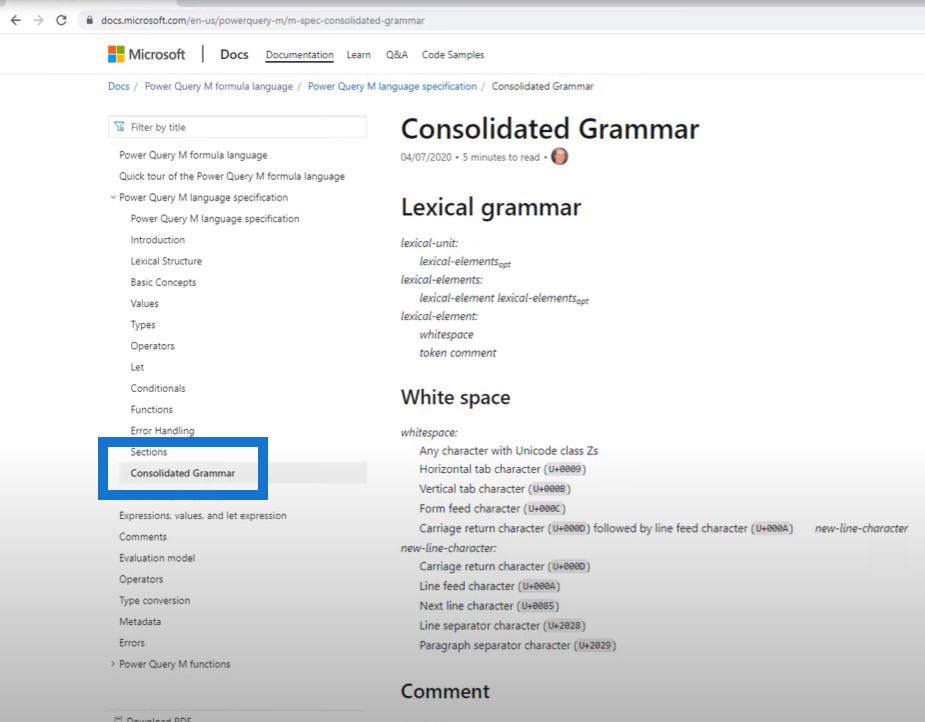Open Operators below Evaluation model
925x722 pixels.
tap(141, 579)
